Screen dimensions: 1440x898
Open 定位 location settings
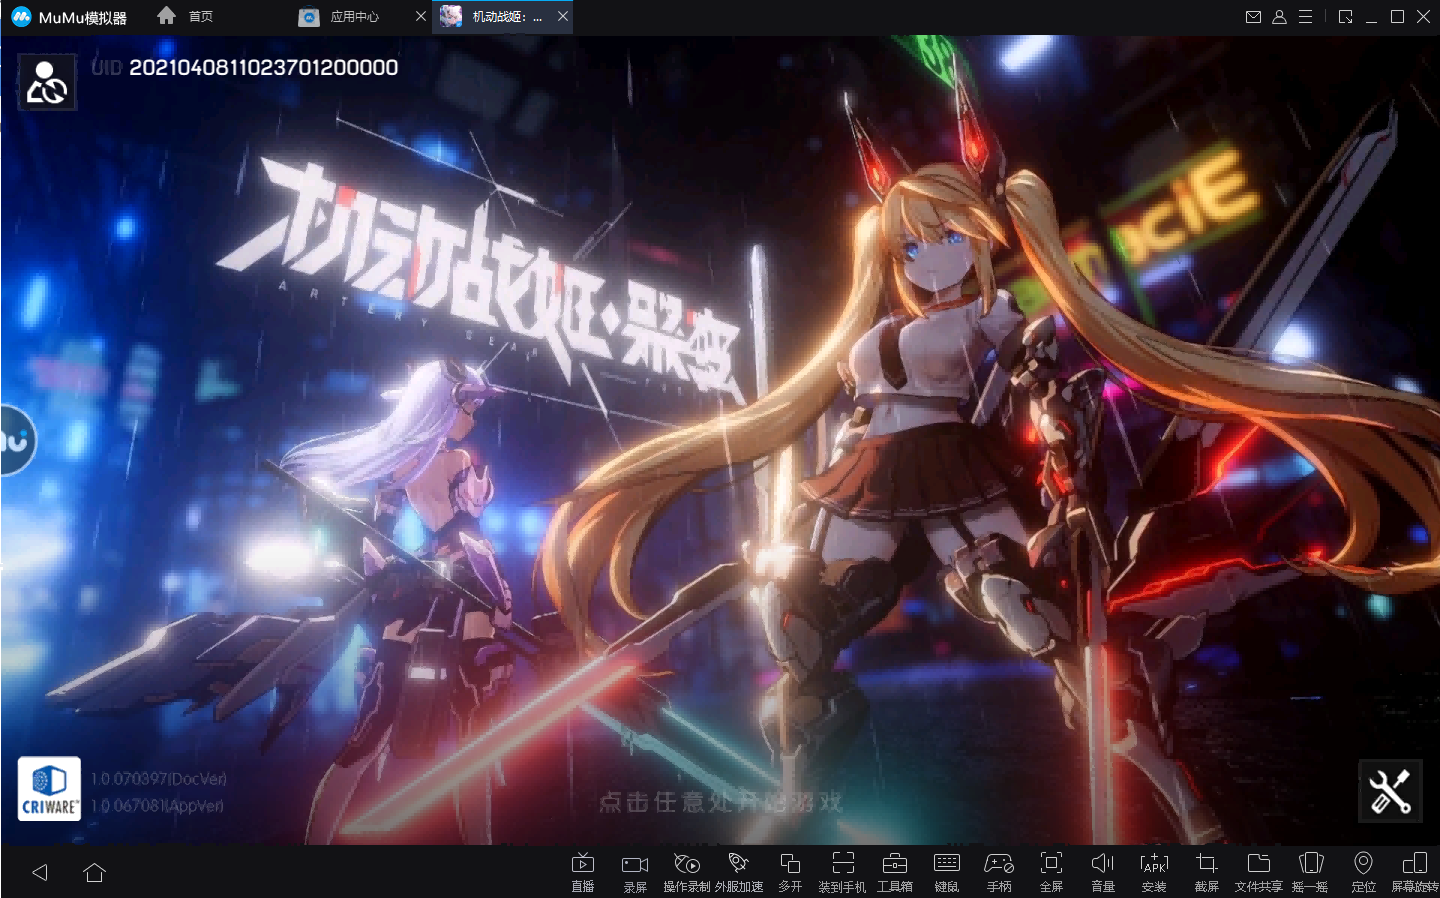pyautogui.click(x=1363, y=872)
